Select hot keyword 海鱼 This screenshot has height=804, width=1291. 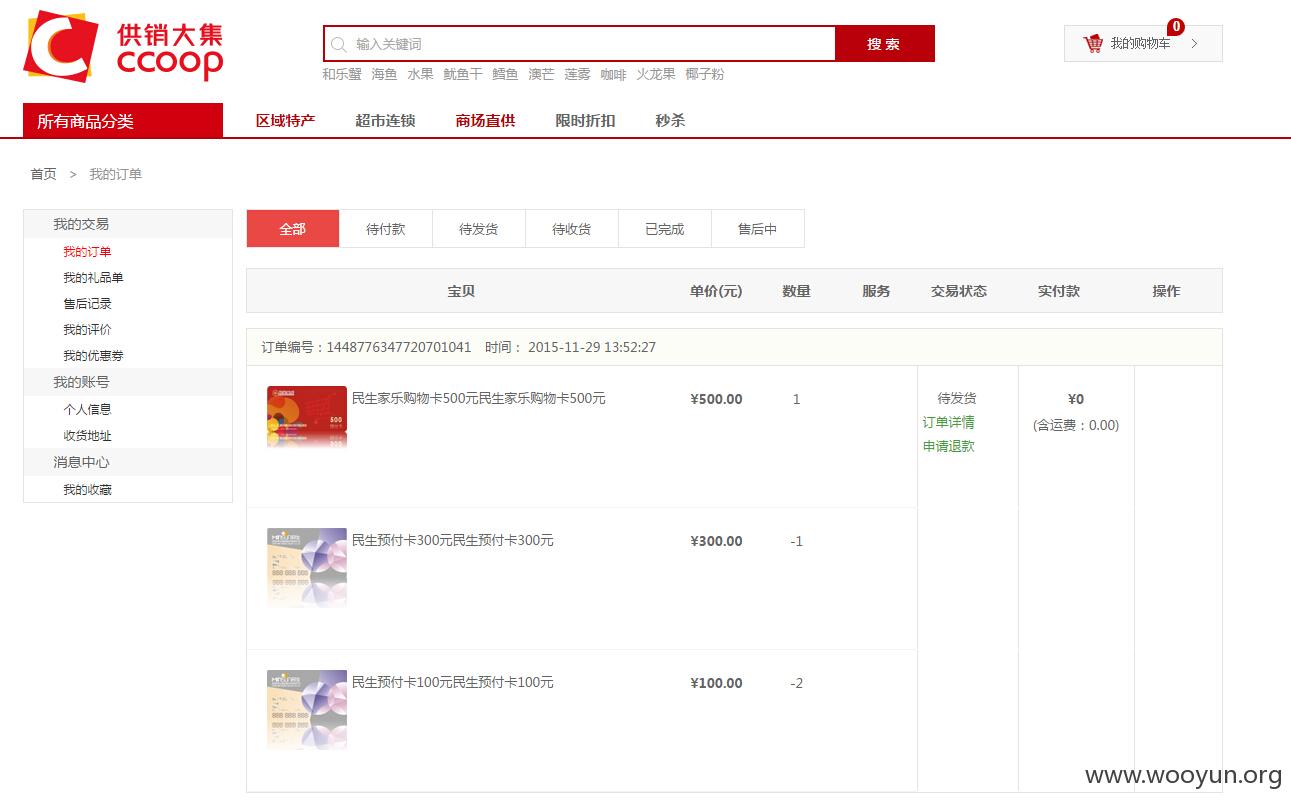[x=384, y=74]
